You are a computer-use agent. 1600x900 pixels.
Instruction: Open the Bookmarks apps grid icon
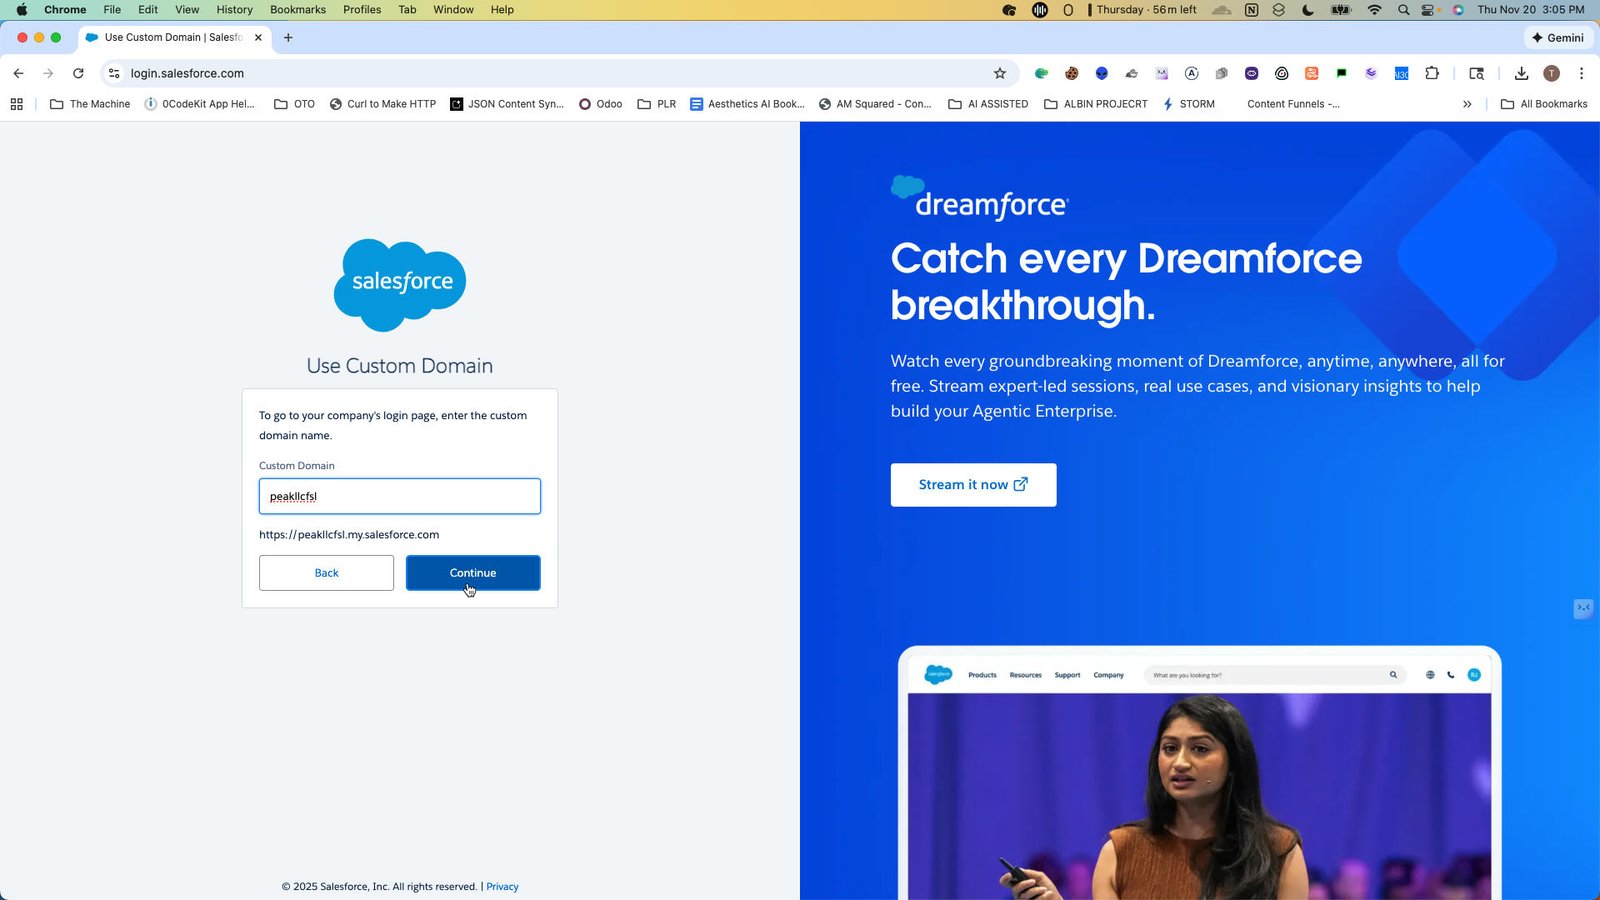(16, 104)
